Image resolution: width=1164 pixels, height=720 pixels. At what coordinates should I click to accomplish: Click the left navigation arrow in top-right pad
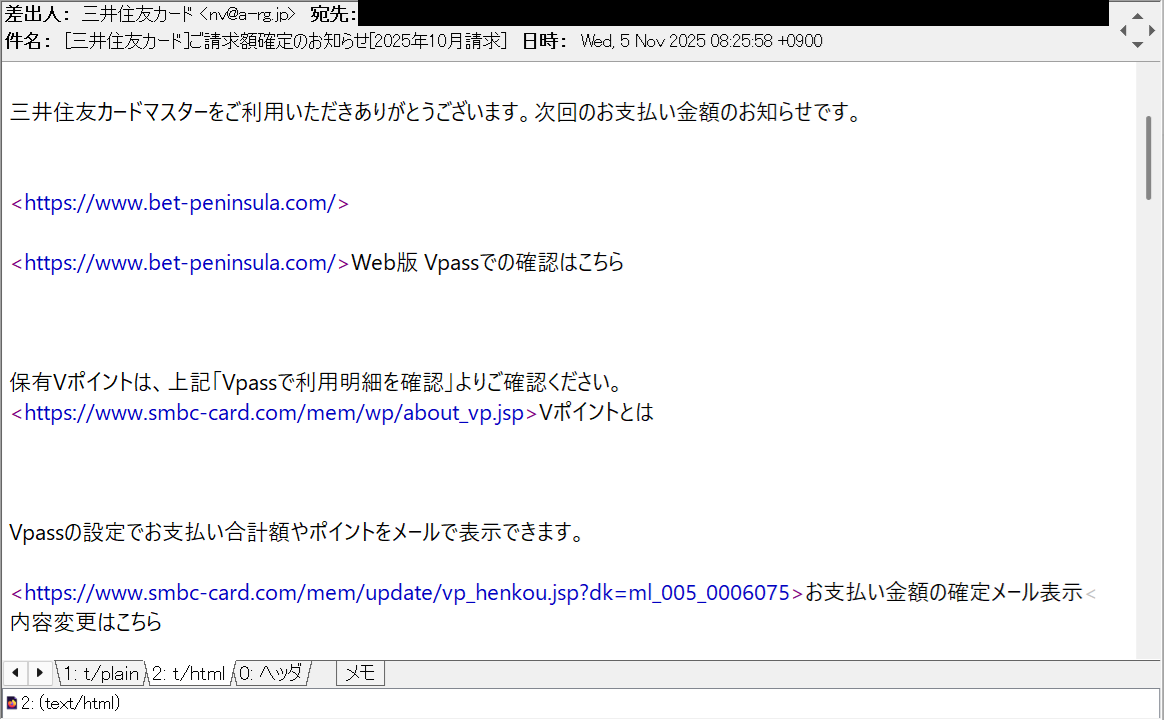click(x=1124, y=30)
